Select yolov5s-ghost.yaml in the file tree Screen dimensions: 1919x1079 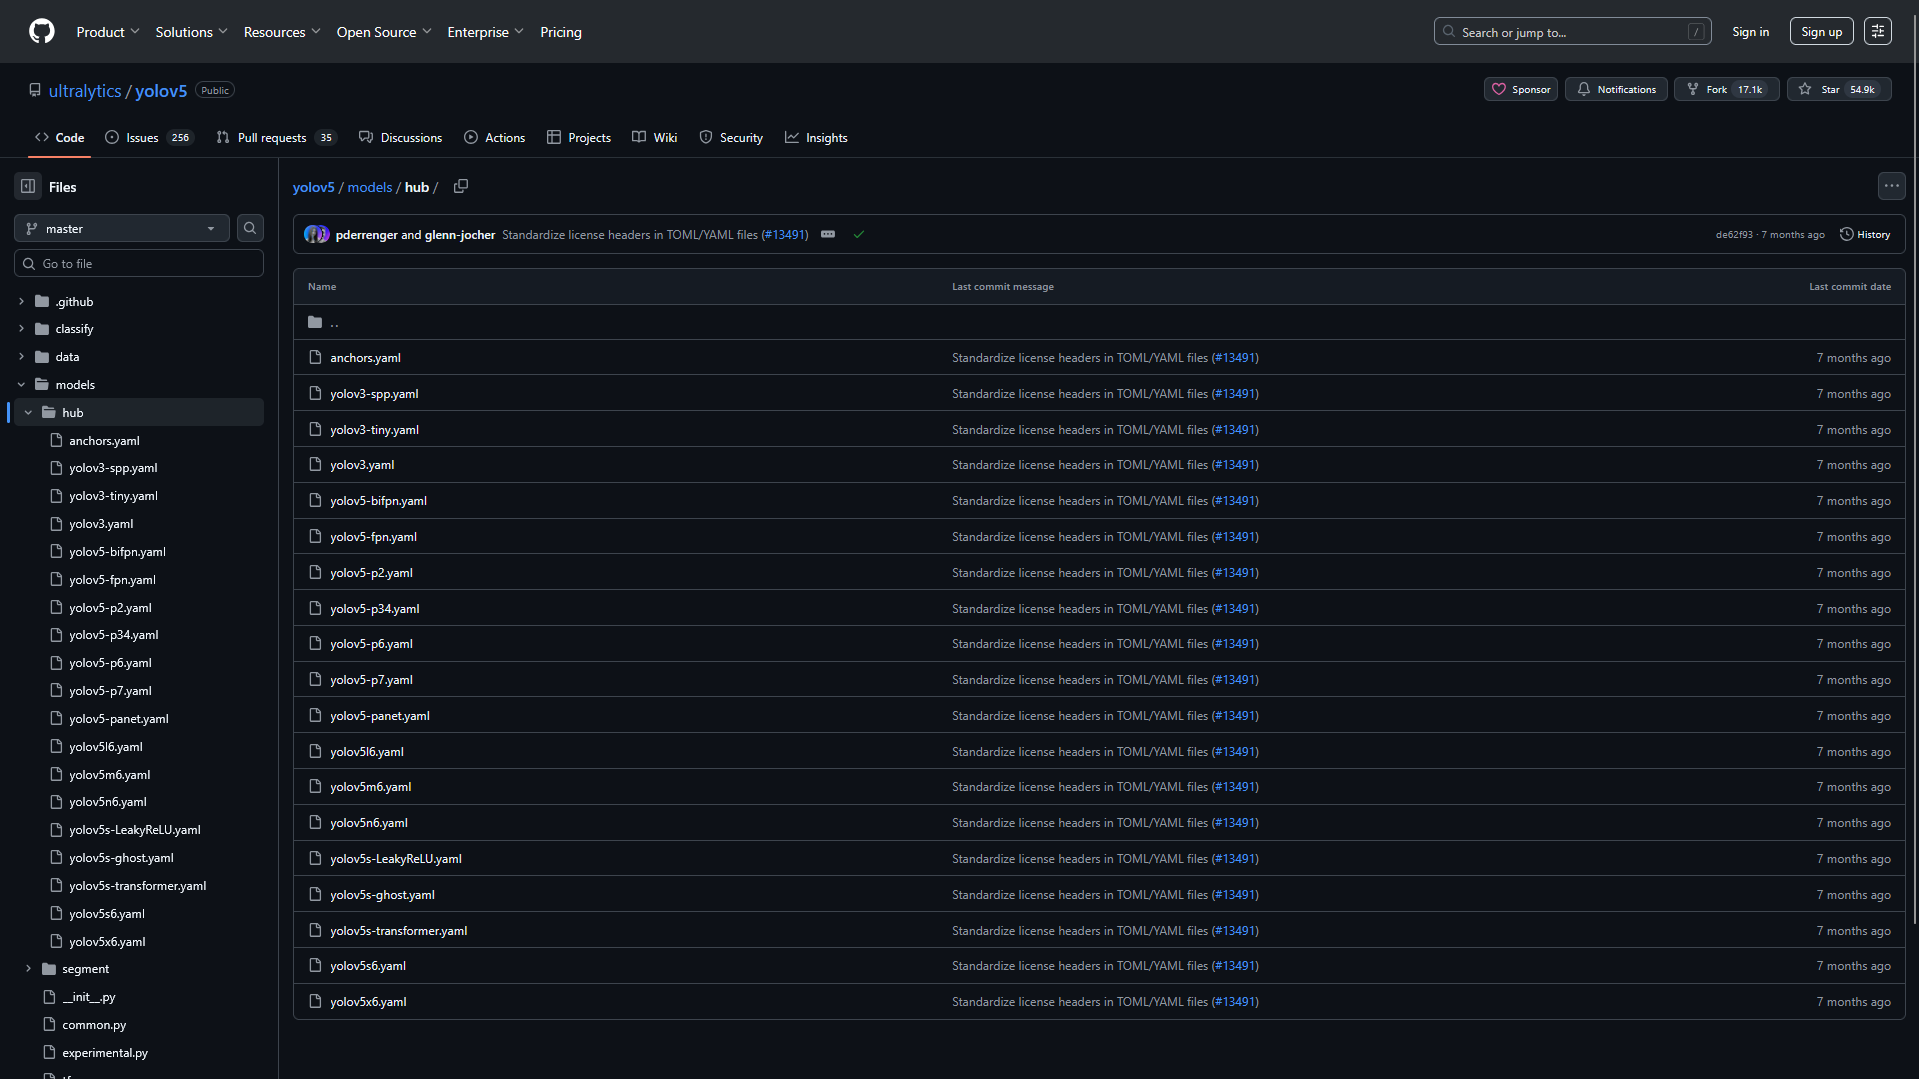point(121,858)
